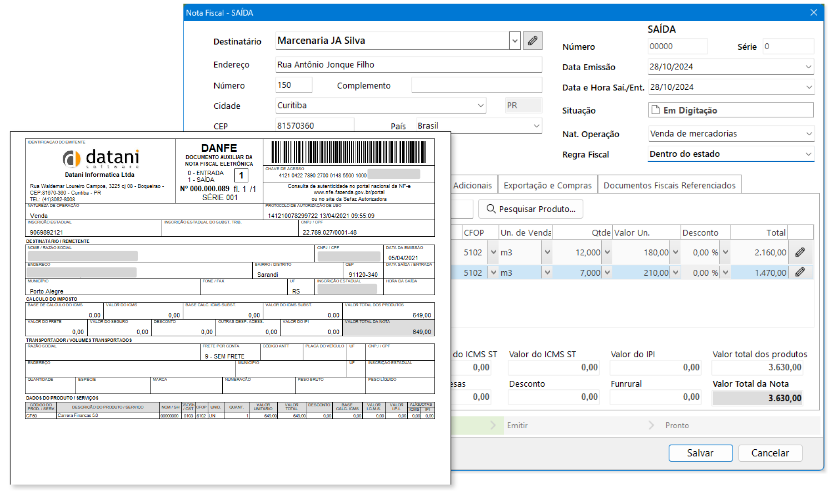Viewport: 831px width, 491px height.
Task: Click the CEP field 81570360
Action: coord(315,126)
